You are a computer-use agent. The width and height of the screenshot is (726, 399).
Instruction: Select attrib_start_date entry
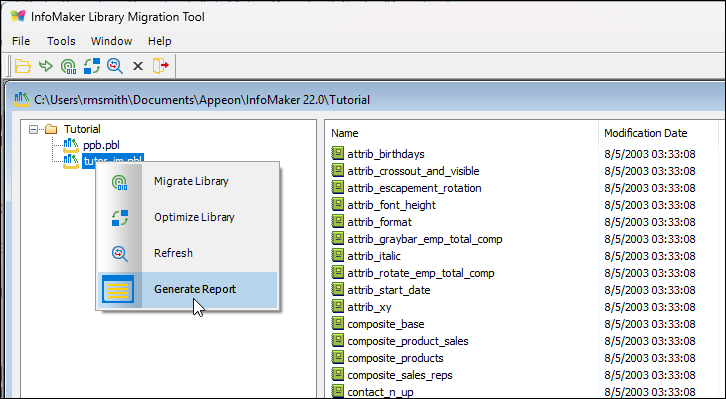(388, 290)
